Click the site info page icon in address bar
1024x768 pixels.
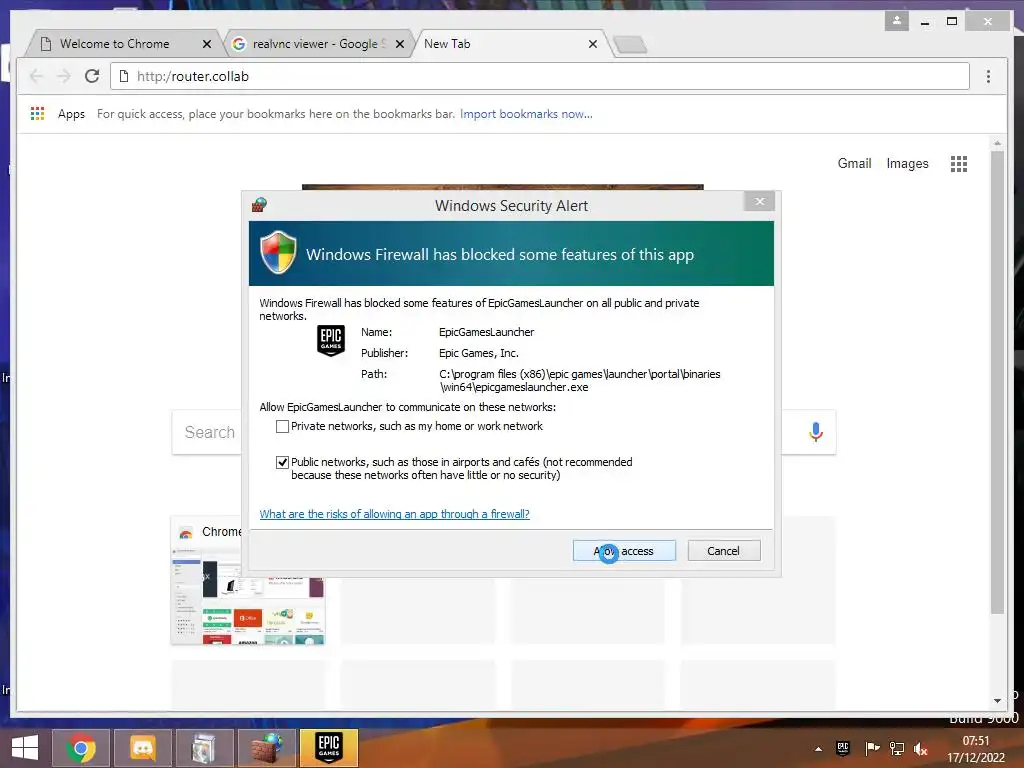pyautogui.click(x=123, y=76)
